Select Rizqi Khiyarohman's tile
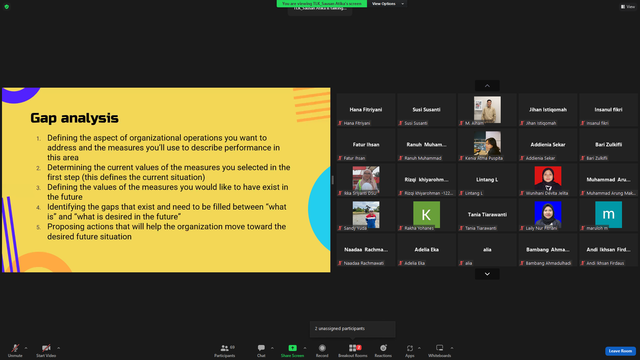Viewport: 640px width, 360px height. (x=426, y=180)
